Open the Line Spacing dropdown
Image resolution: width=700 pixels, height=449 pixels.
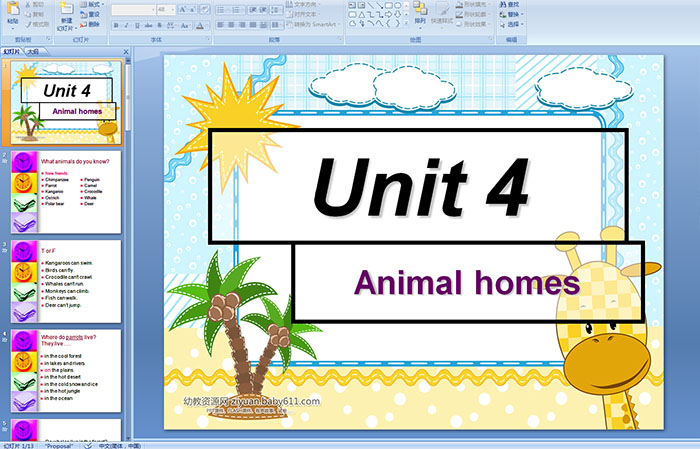(277, 9)
